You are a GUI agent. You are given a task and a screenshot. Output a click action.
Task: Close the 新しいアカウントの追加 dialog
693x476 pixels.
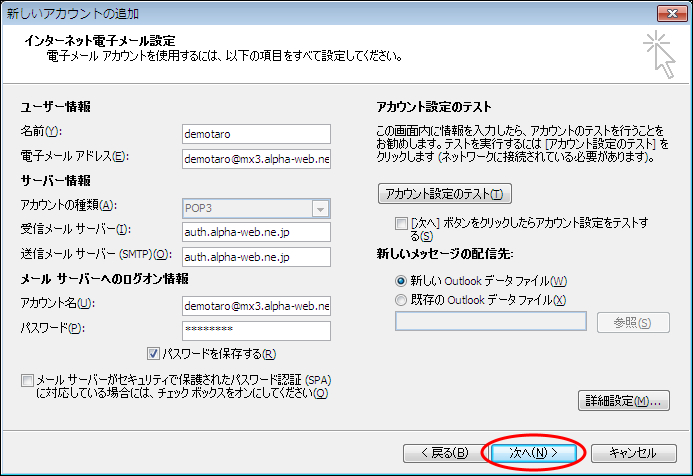(x=672, y=13)
